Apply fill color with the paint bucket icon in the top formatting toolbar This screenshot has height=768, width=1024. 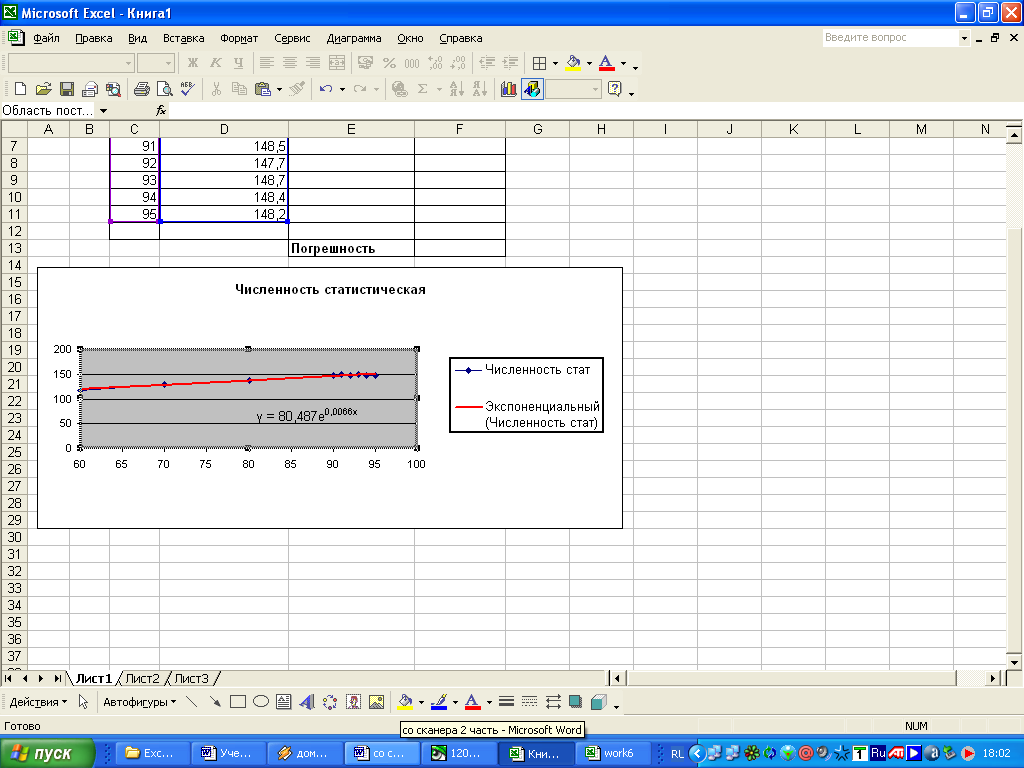pos(573,63)
